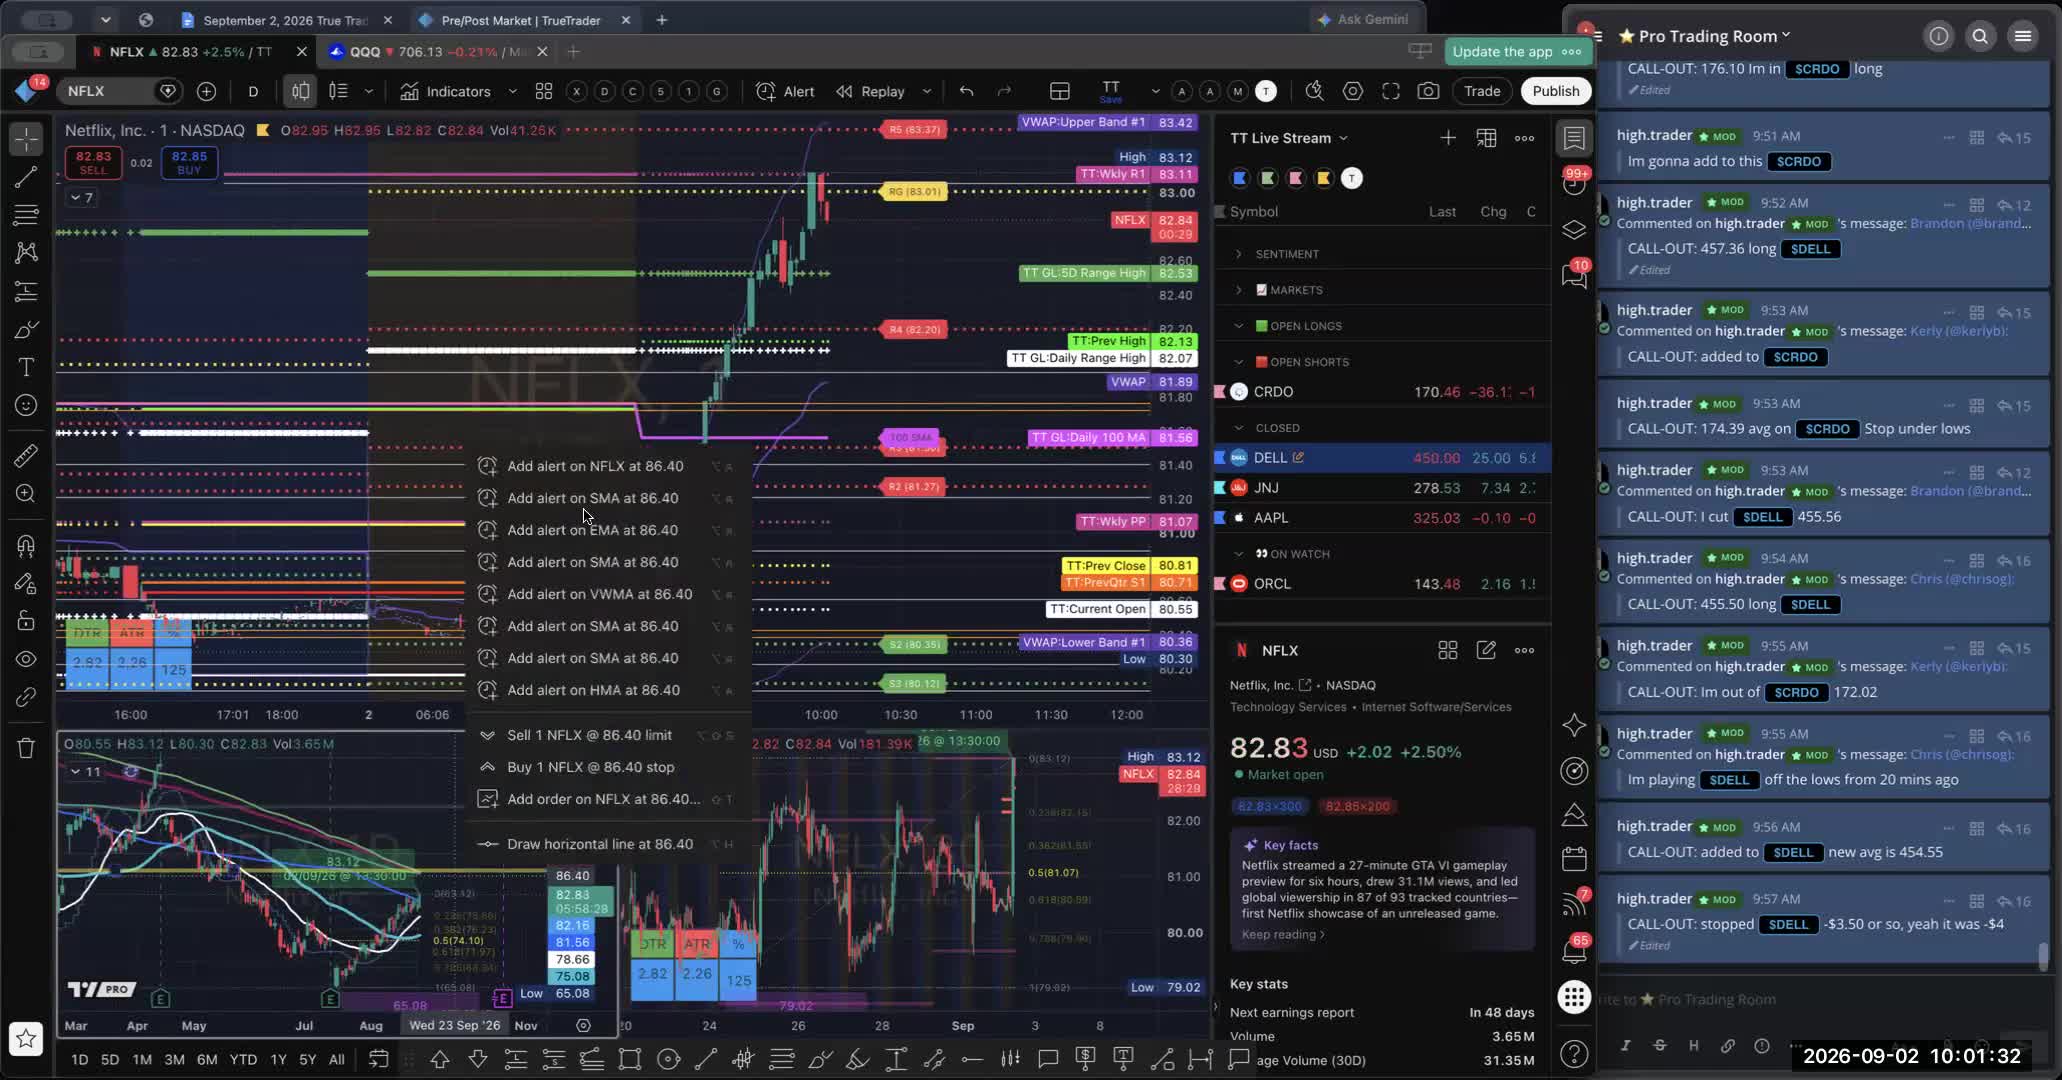The height and width of the screenshot is (1080, 2062).
Task: Open the chats icon with badge 10
Action: coord(1574,275)
